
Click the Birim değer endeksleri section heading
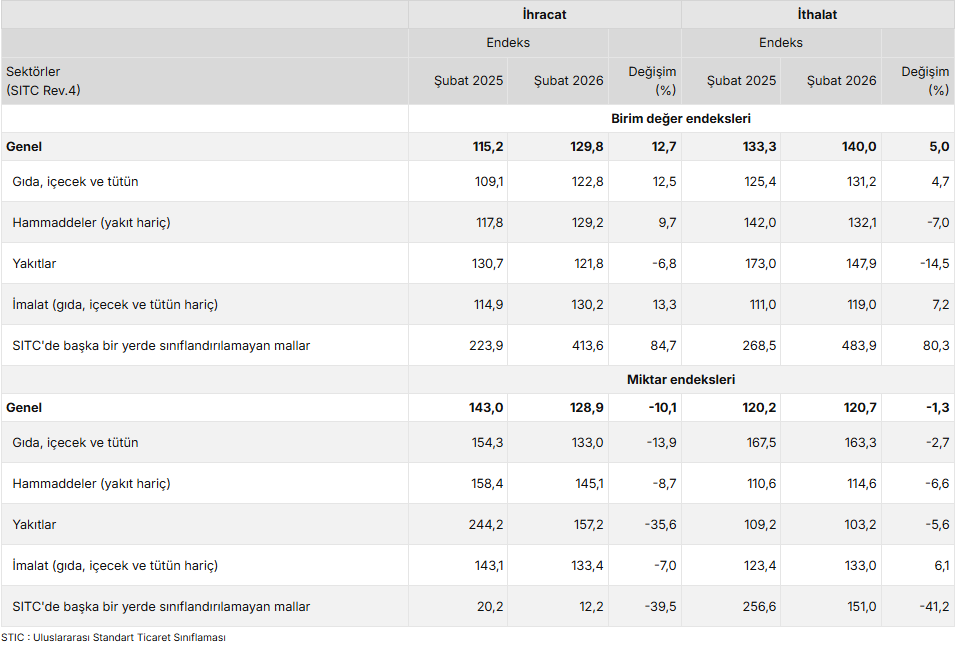point(681,119)
